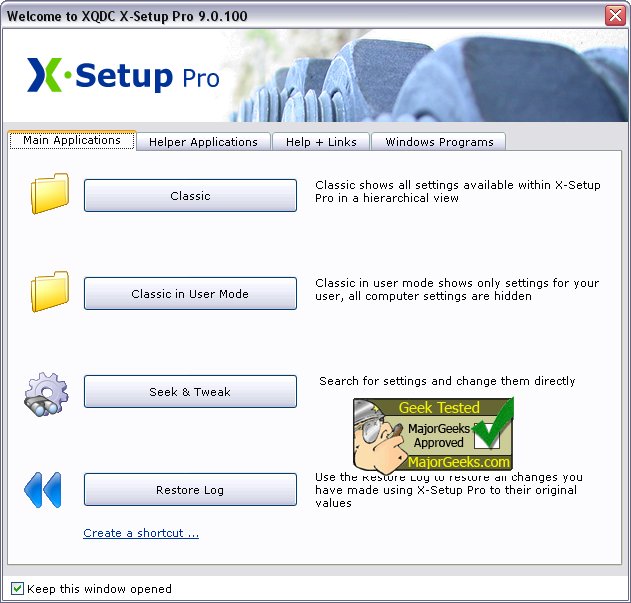Go to the Windows Programs tab
631x603 pixels.
(x=439, y=142)
